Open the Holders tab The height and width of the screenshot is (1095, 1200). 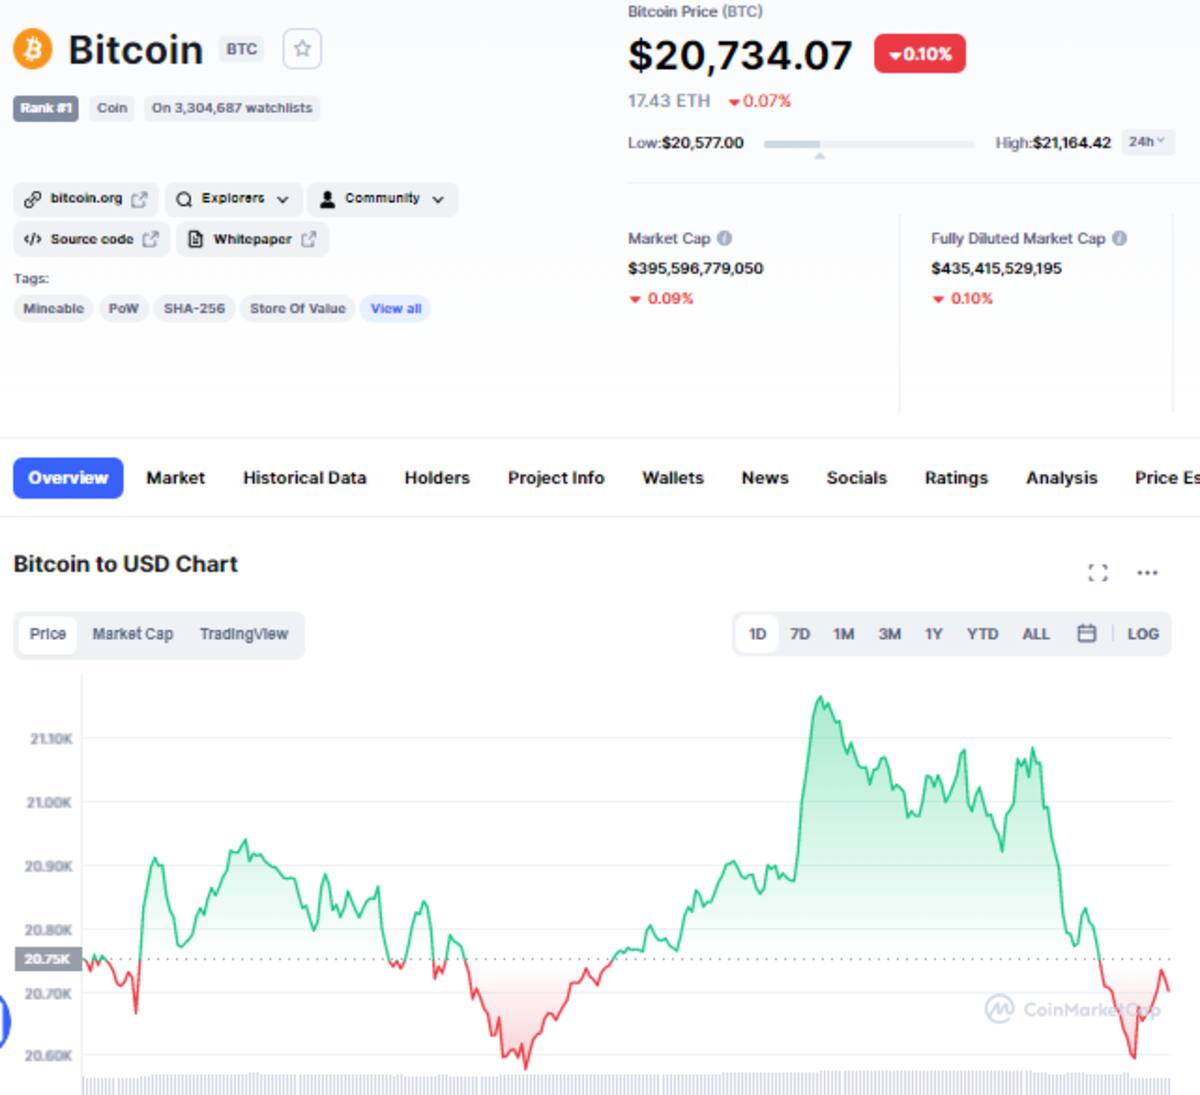click(x=437, y=478)
